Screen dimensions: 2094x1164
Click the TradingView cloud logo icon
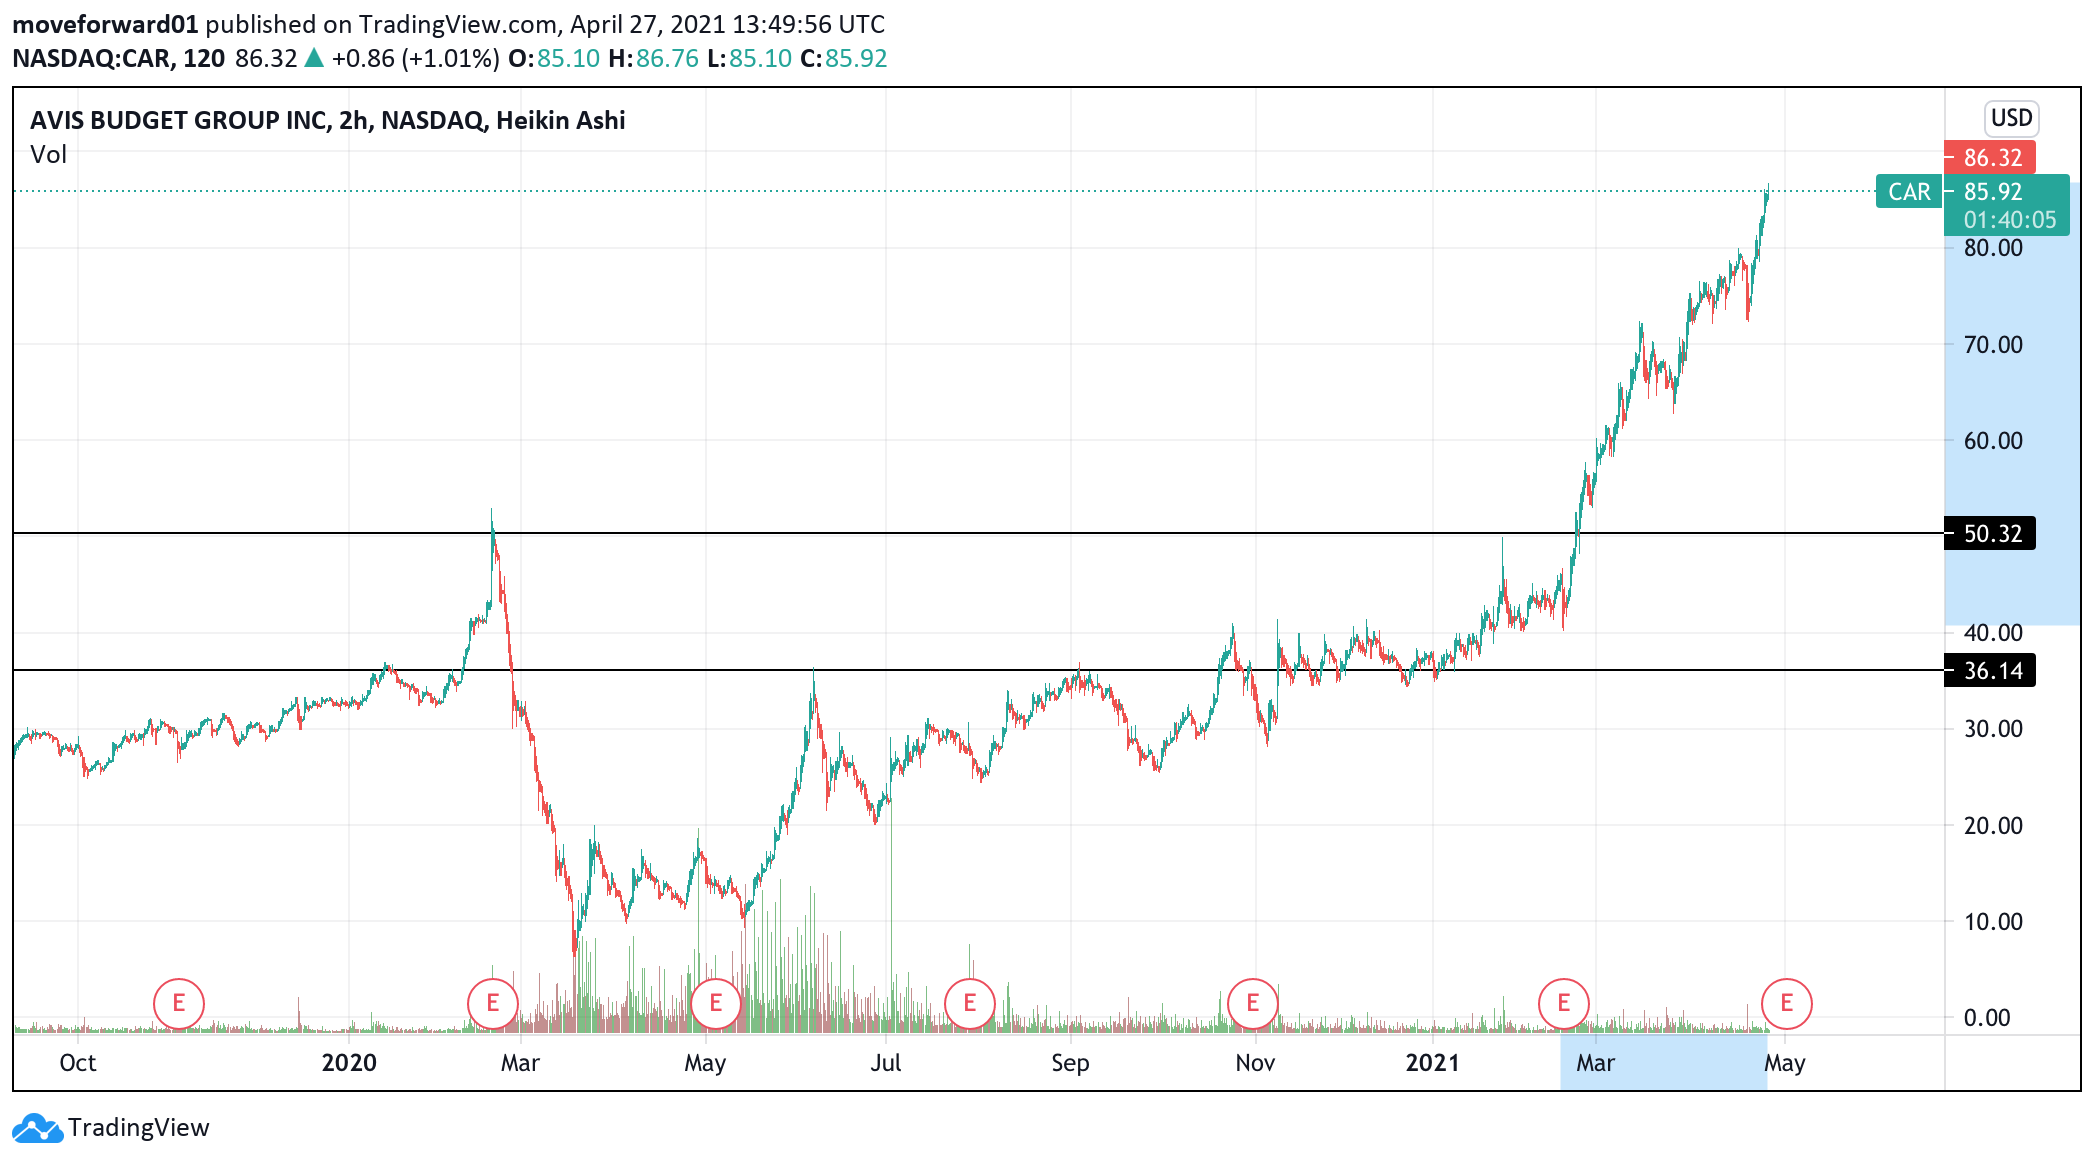37,1128
